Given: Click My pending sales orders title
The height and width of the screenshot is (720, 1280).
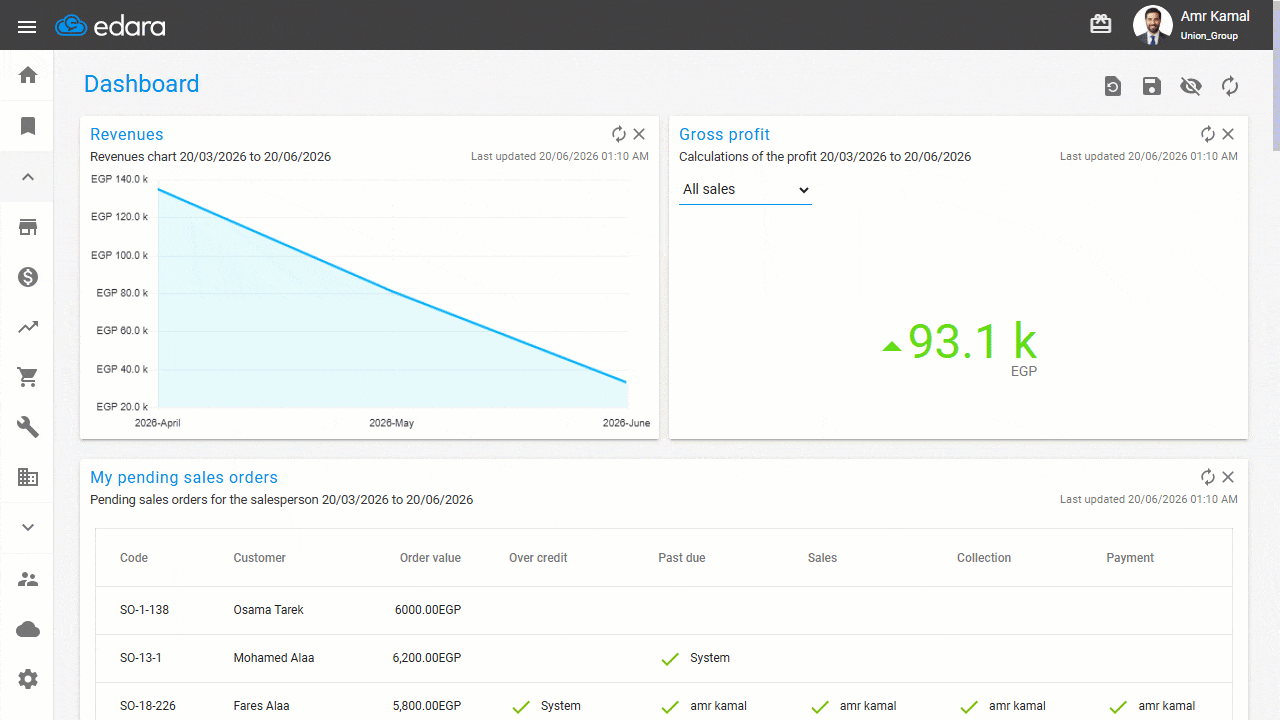Looking at the screenshot, I should [184, 478].
